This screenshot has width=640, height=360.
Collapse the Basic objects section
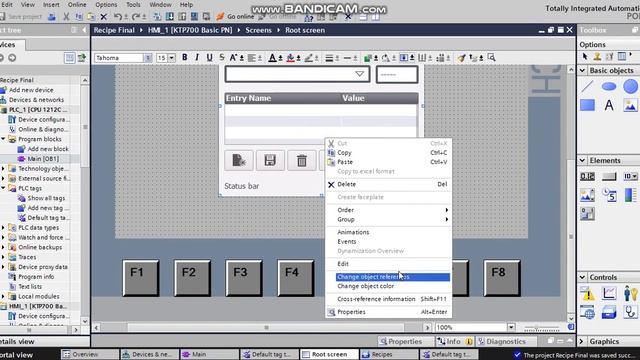tap(582, 71)
